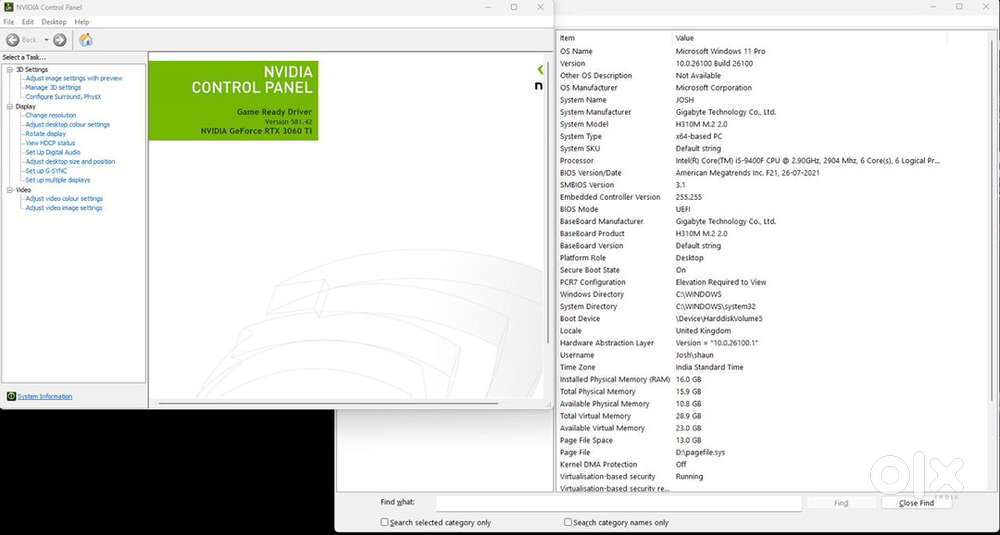
Task: Click the green NVIDIA logo chevron
Action: 540,70
